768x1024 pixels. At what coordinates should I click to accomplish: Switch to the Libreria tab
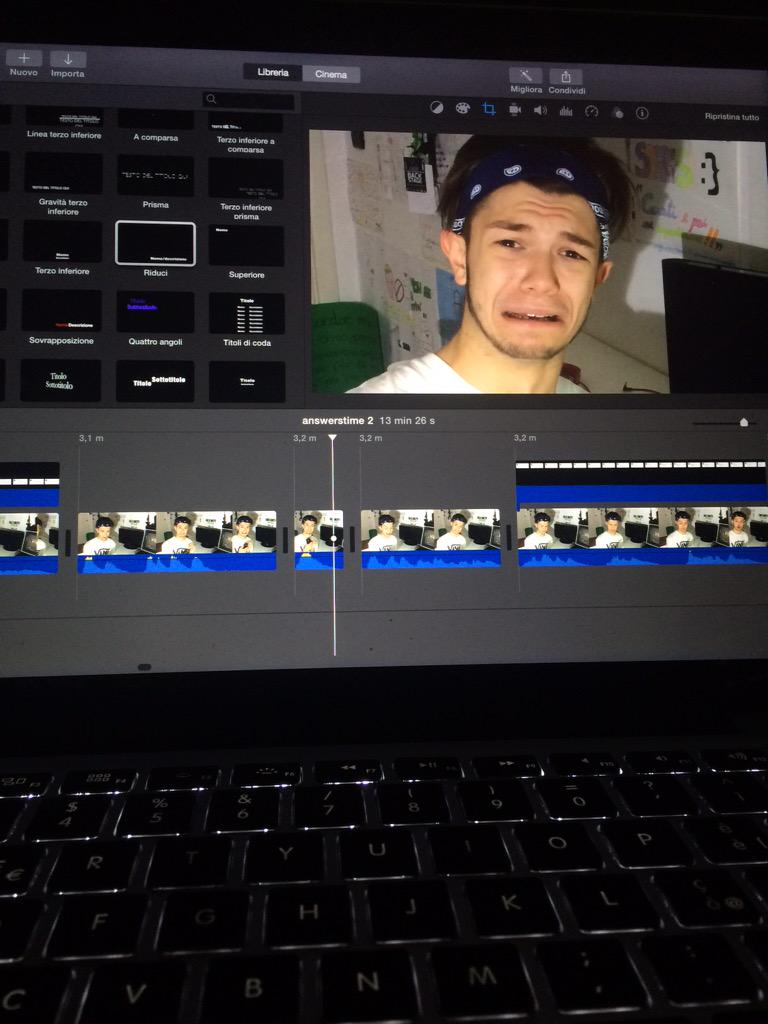tap(272, 72)
